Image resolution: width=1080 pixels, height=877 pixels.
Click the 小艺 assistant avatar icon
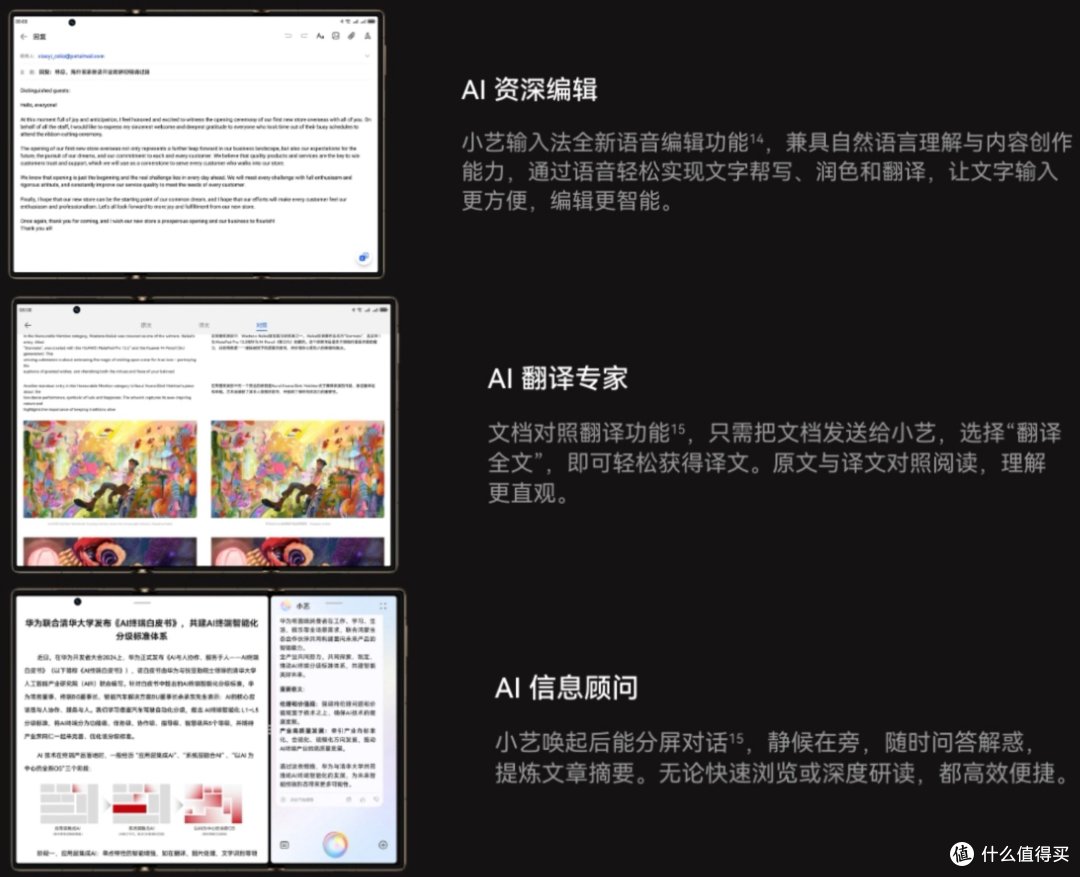(286, 606)
